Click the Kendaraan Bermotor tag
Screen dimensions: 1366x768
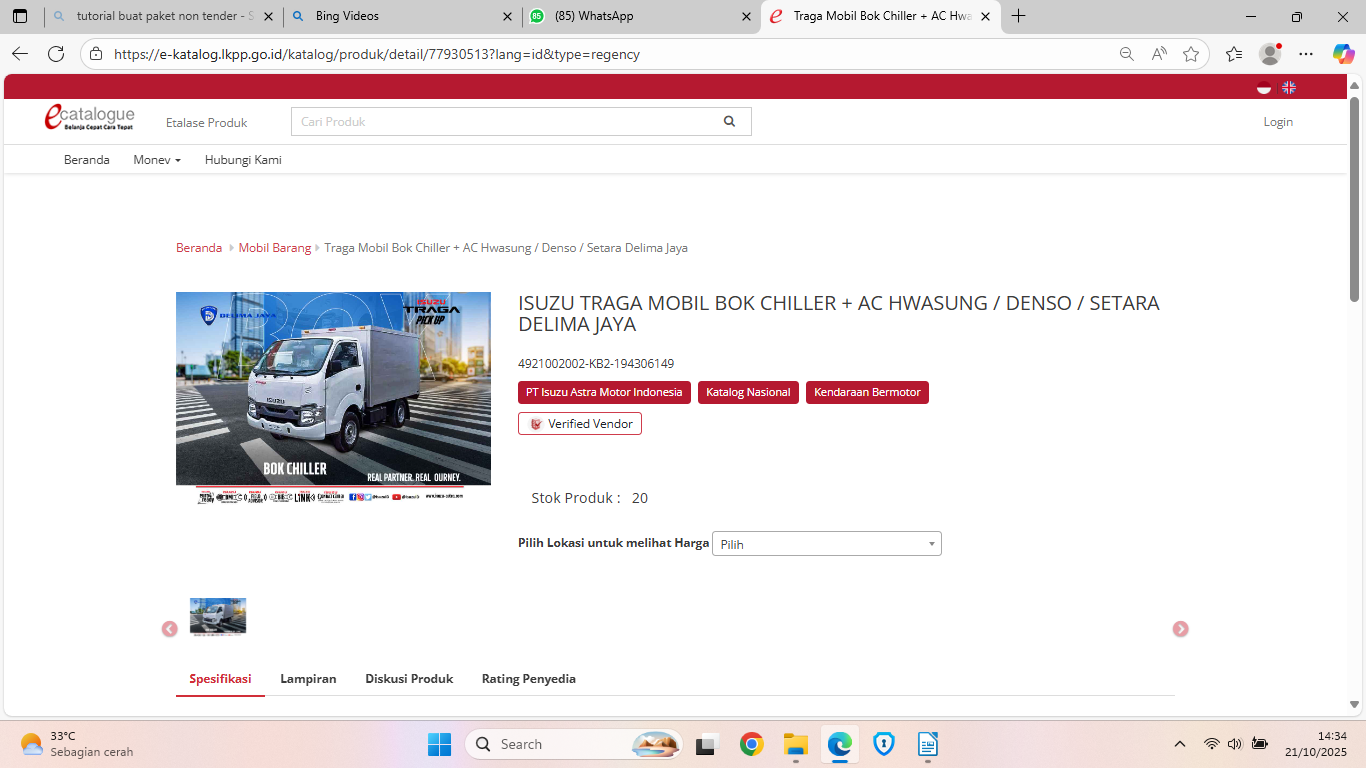click(x=867, y=393)
